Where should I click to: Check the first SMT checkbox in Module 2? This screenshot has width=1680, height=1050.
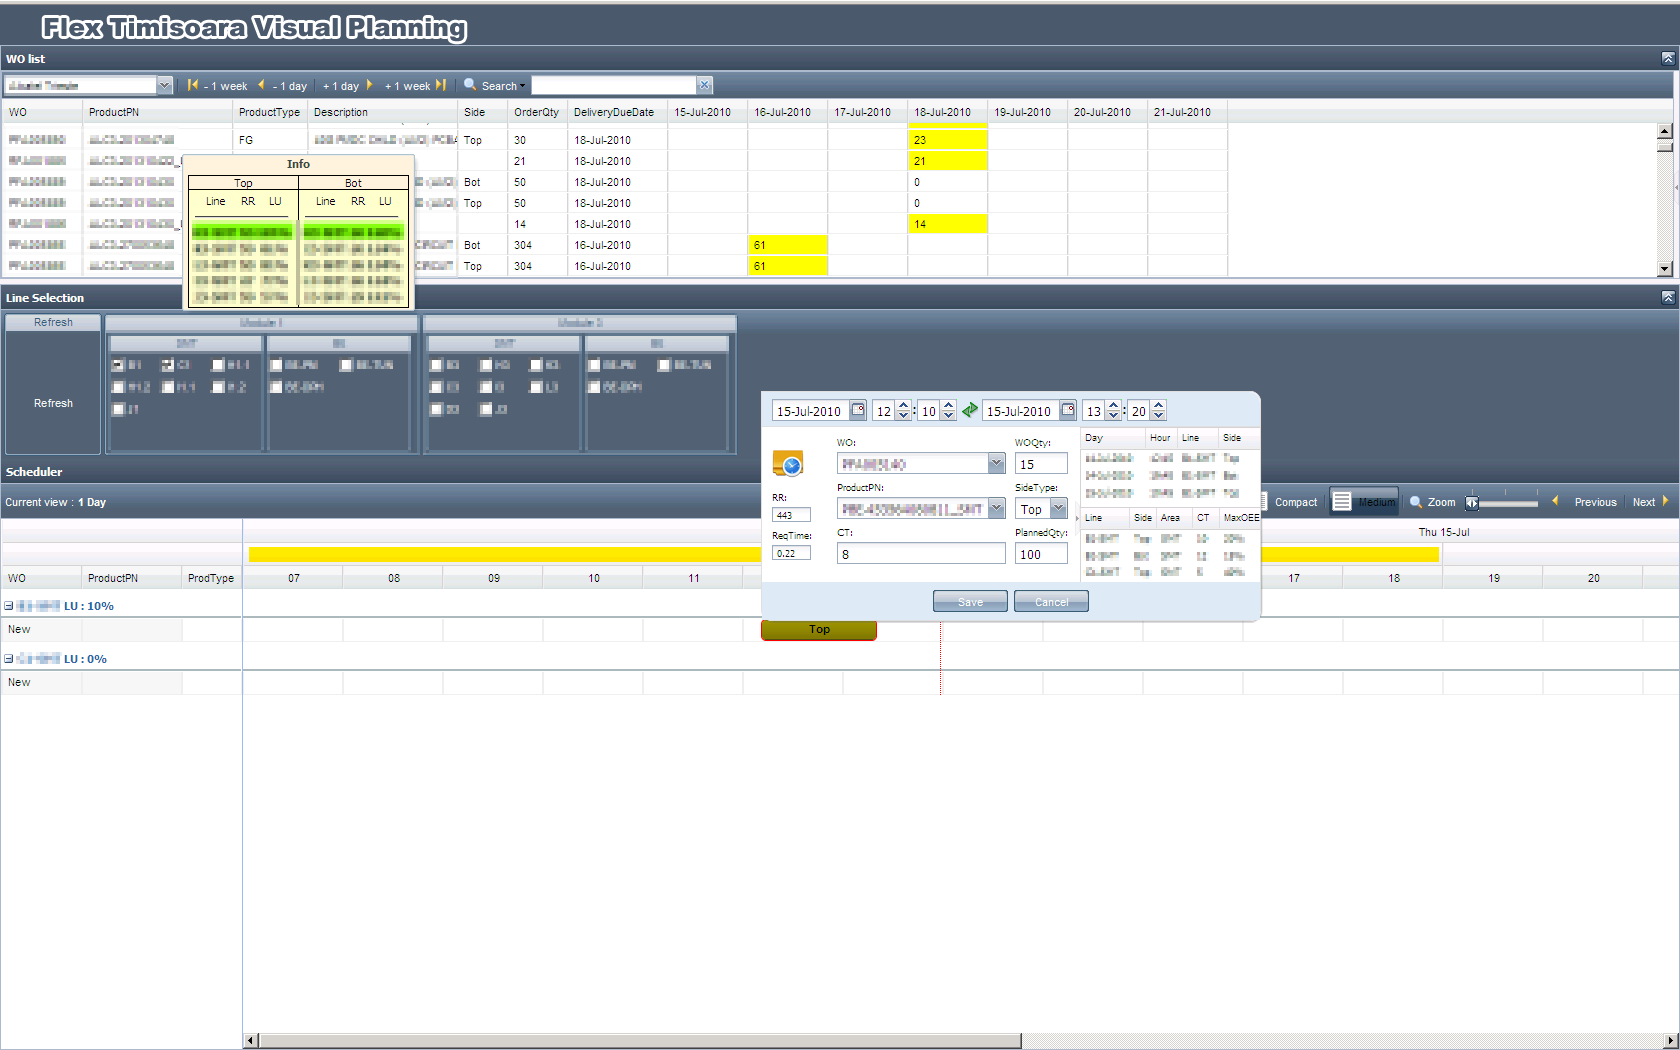(436, 365)
